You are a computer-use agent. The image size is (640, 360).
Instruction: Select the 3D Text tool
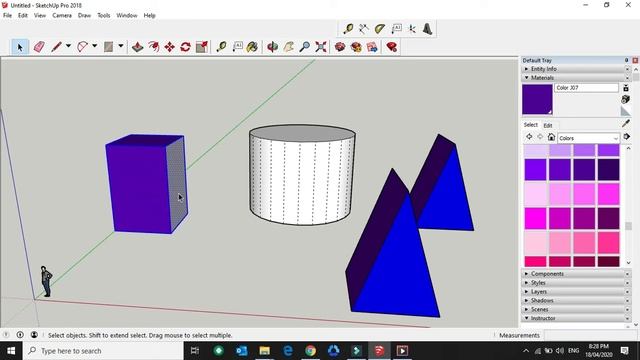[x=427, y=29]
